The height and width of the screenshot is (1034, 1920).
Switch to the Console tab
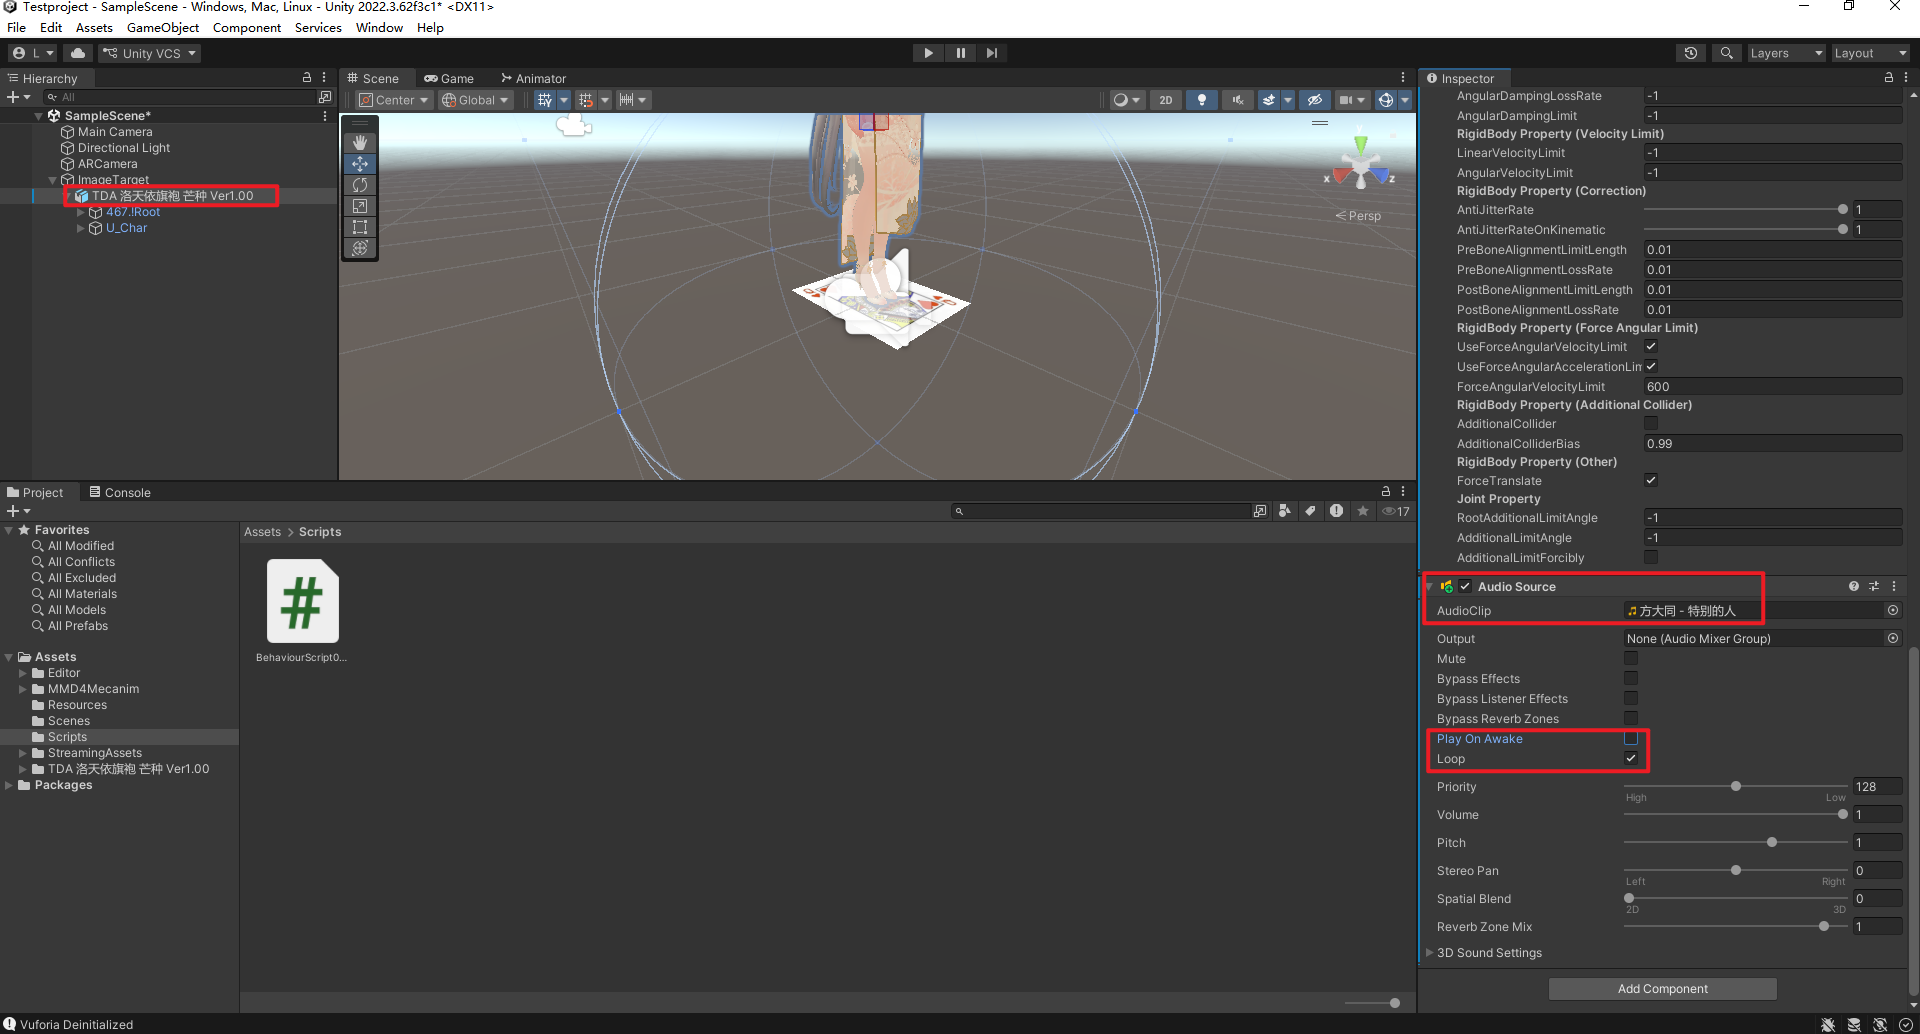119,492
